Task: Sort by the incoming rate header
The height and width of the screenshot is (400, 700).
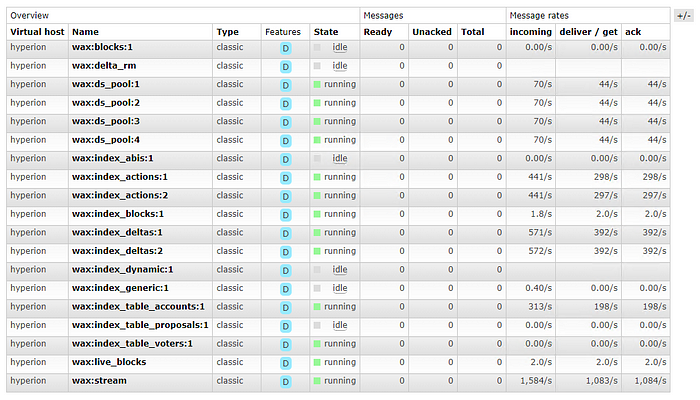Action: [x=531, y=32]
